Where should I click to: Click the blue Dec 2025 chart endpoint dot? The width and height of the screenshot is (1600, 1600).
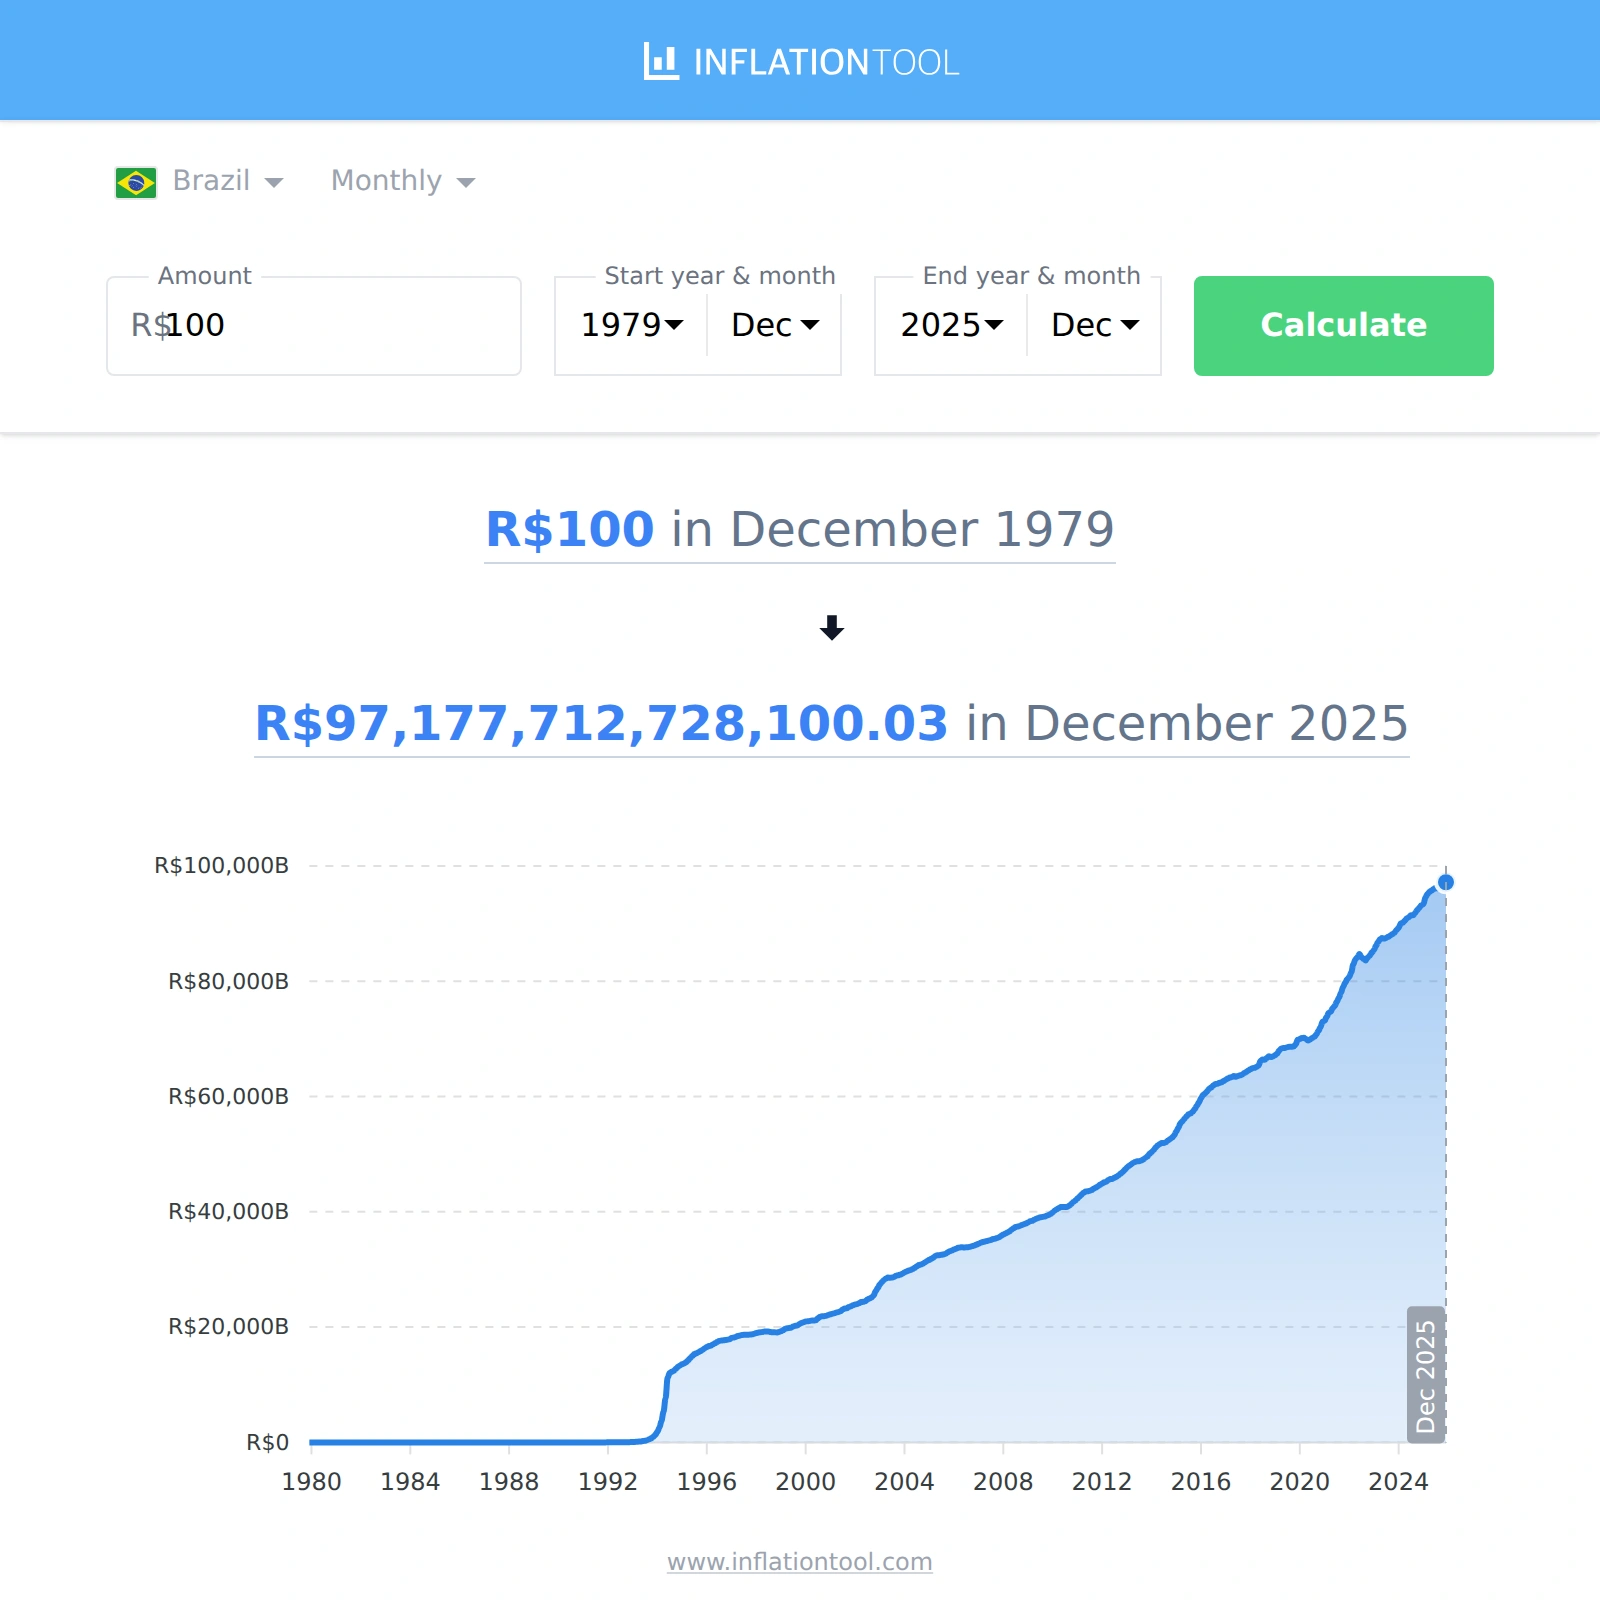[x=1445, y=882]
